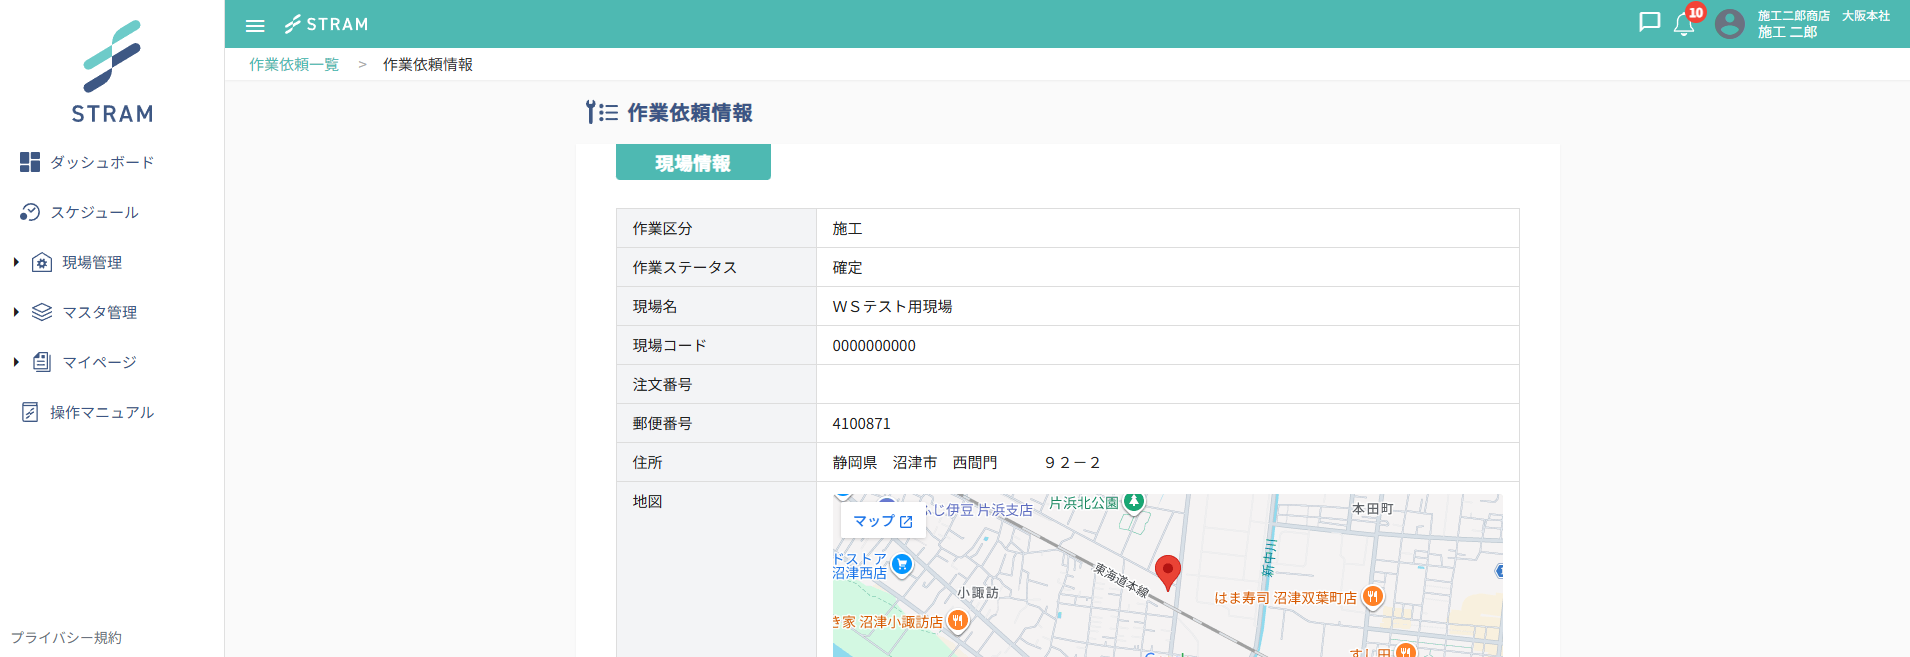
Task: Click the 片浜北公園 park marker
Action: tap(1133, 502)
